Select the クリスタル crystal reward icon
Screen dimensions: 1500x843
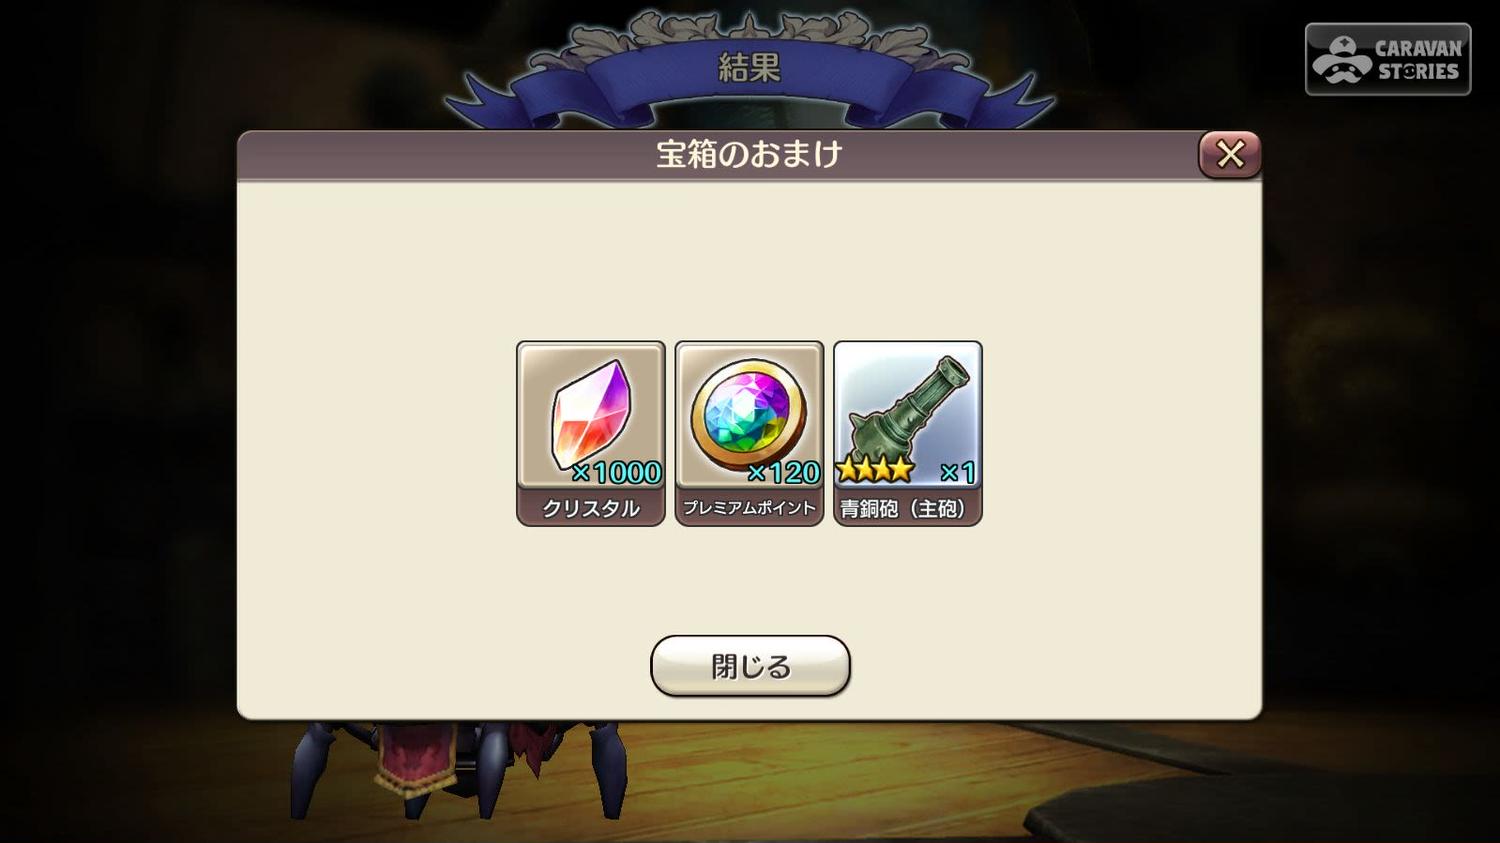click(x=590, y=415)
